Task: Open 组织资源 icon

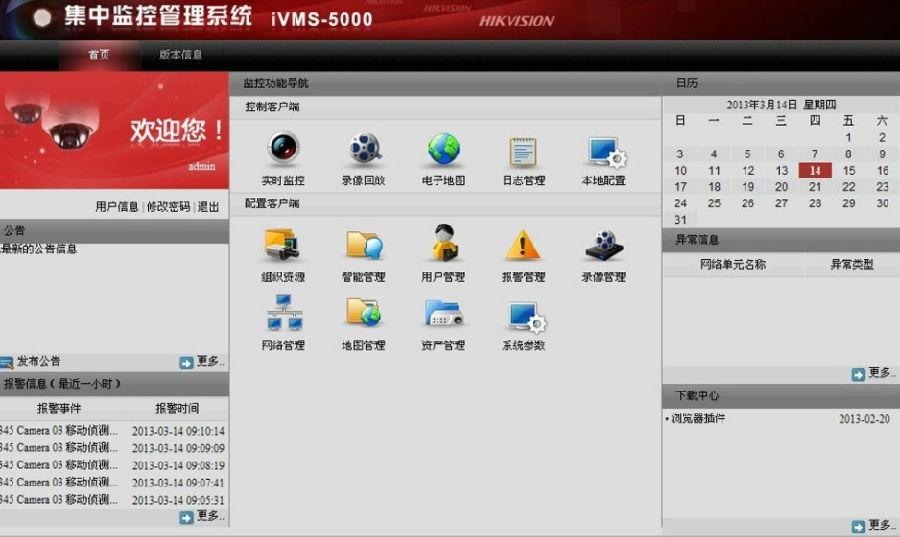Action: point(282,245)
